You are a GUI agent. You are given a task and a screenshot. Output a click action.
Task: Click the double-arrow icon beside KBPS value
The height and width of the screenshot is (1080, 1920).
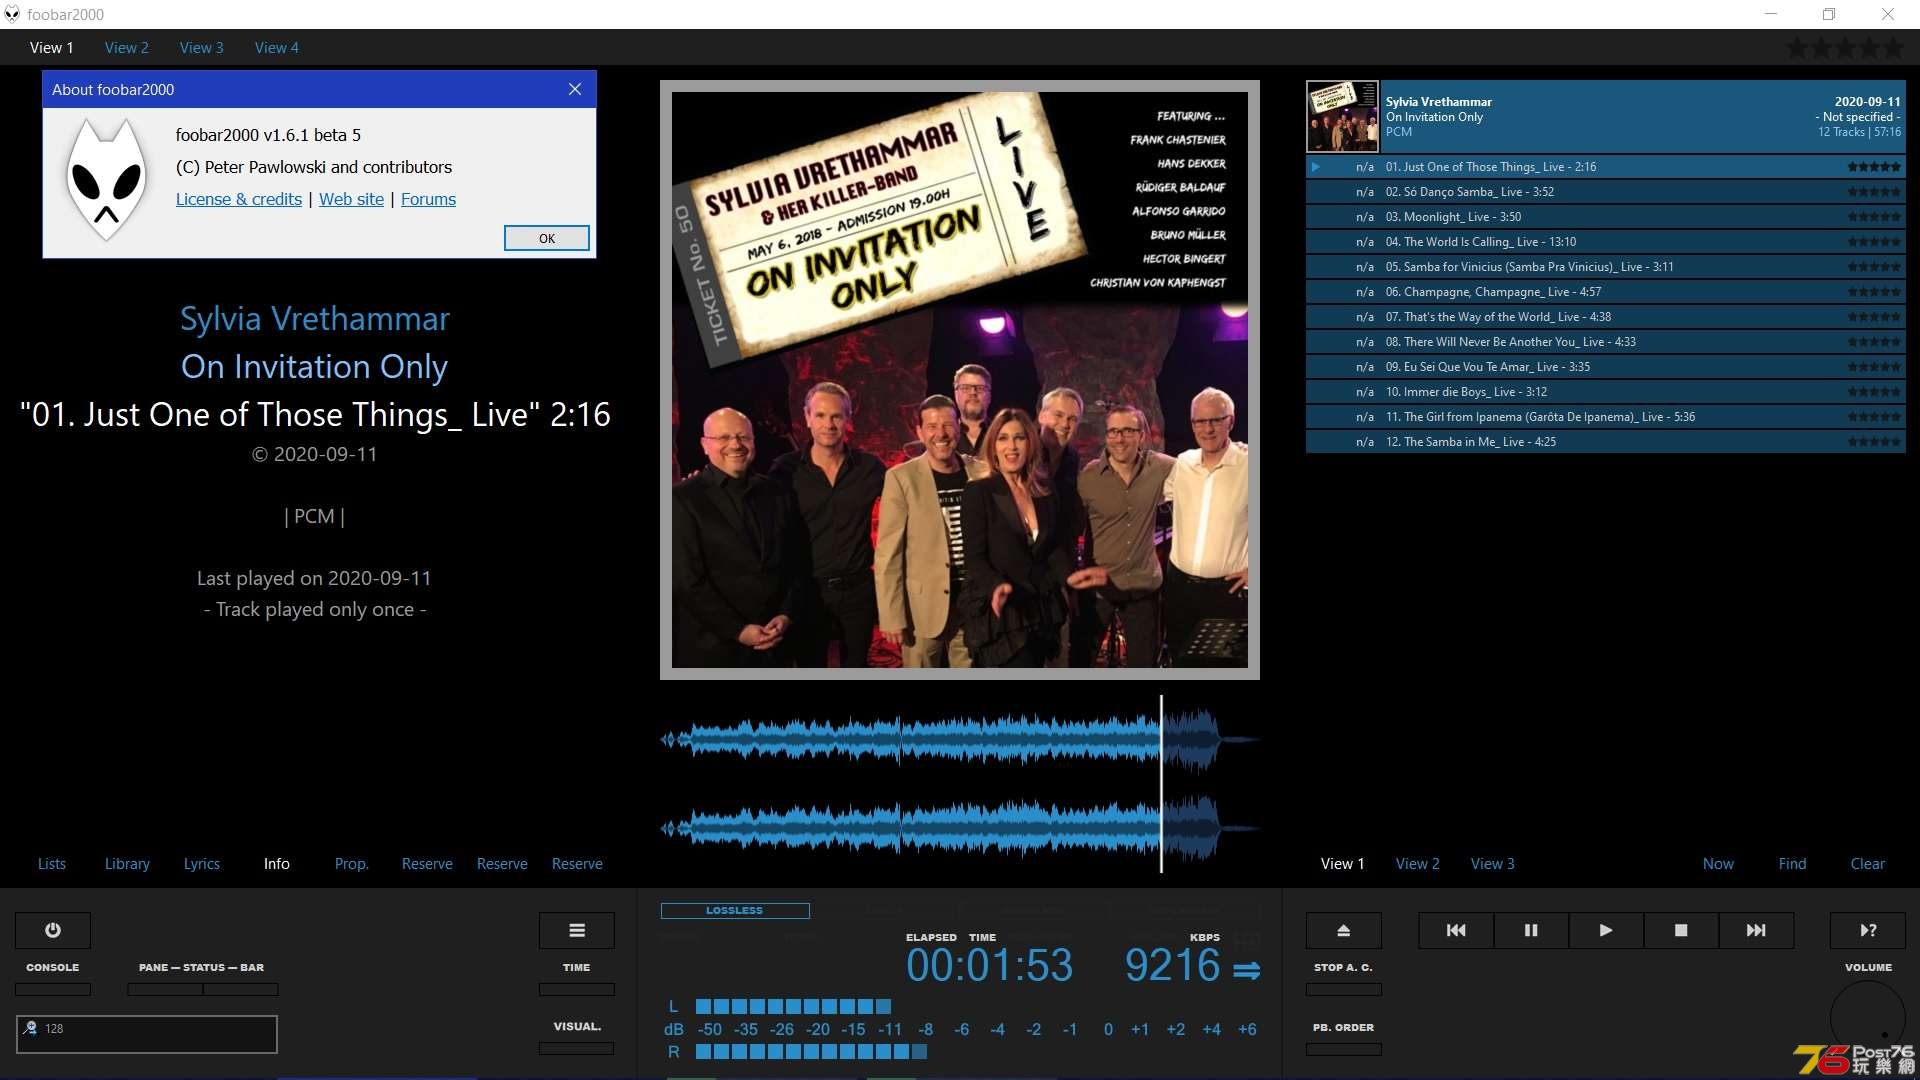point(1246,970)
